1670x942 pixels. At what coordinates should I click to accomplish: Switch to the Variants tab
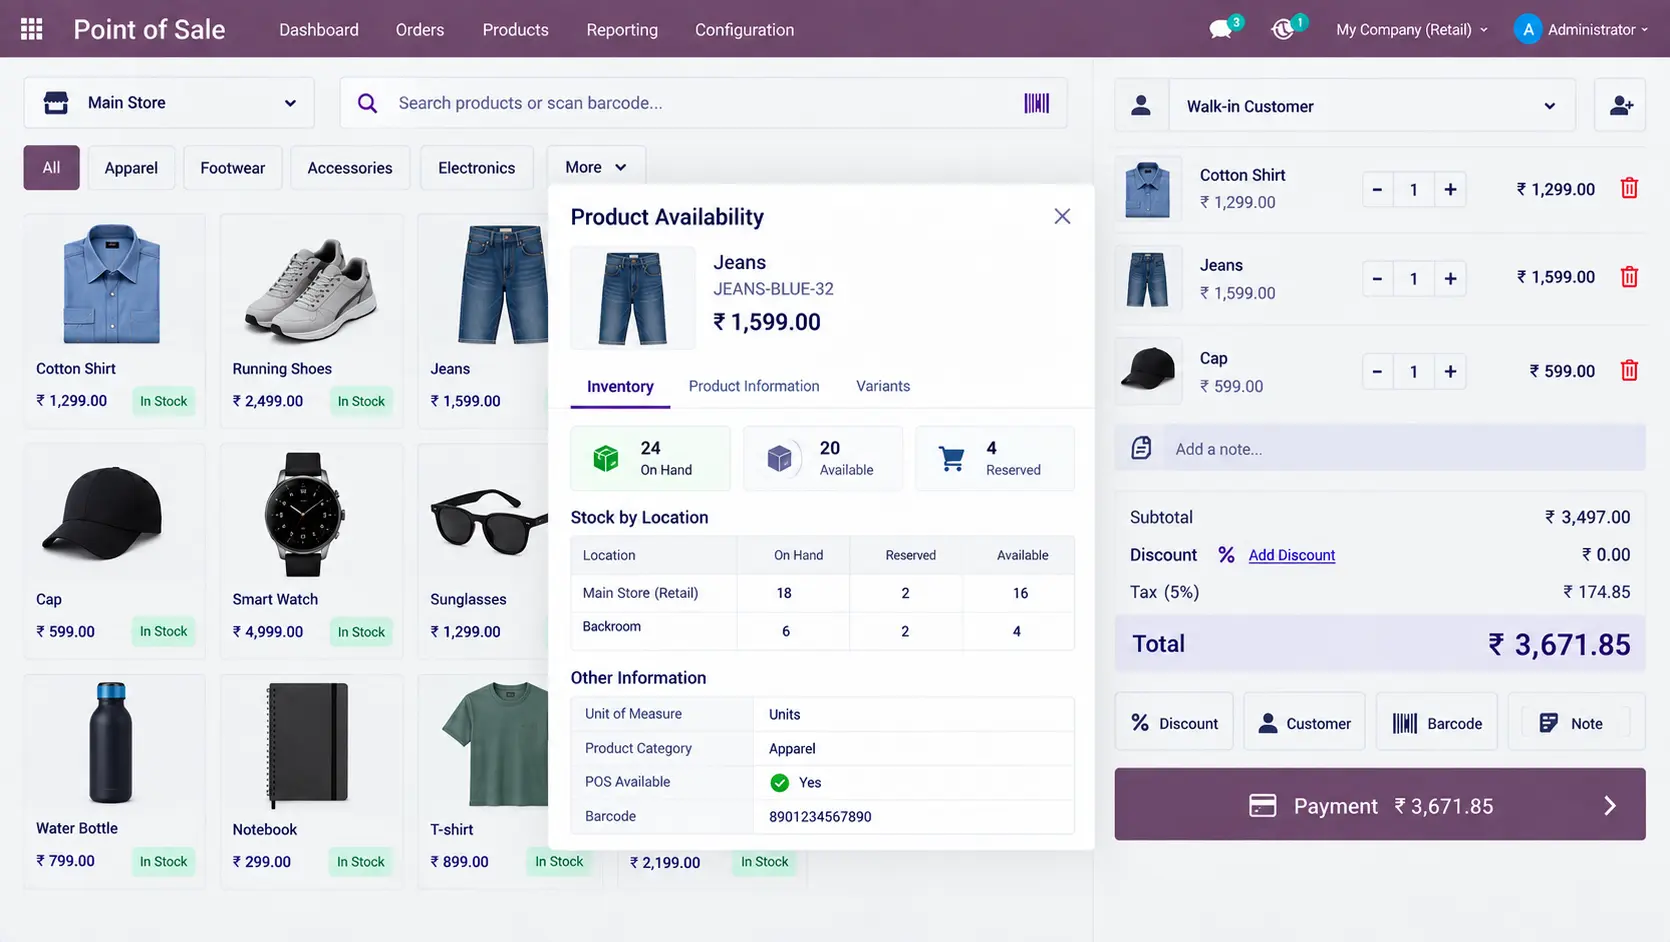883,386
